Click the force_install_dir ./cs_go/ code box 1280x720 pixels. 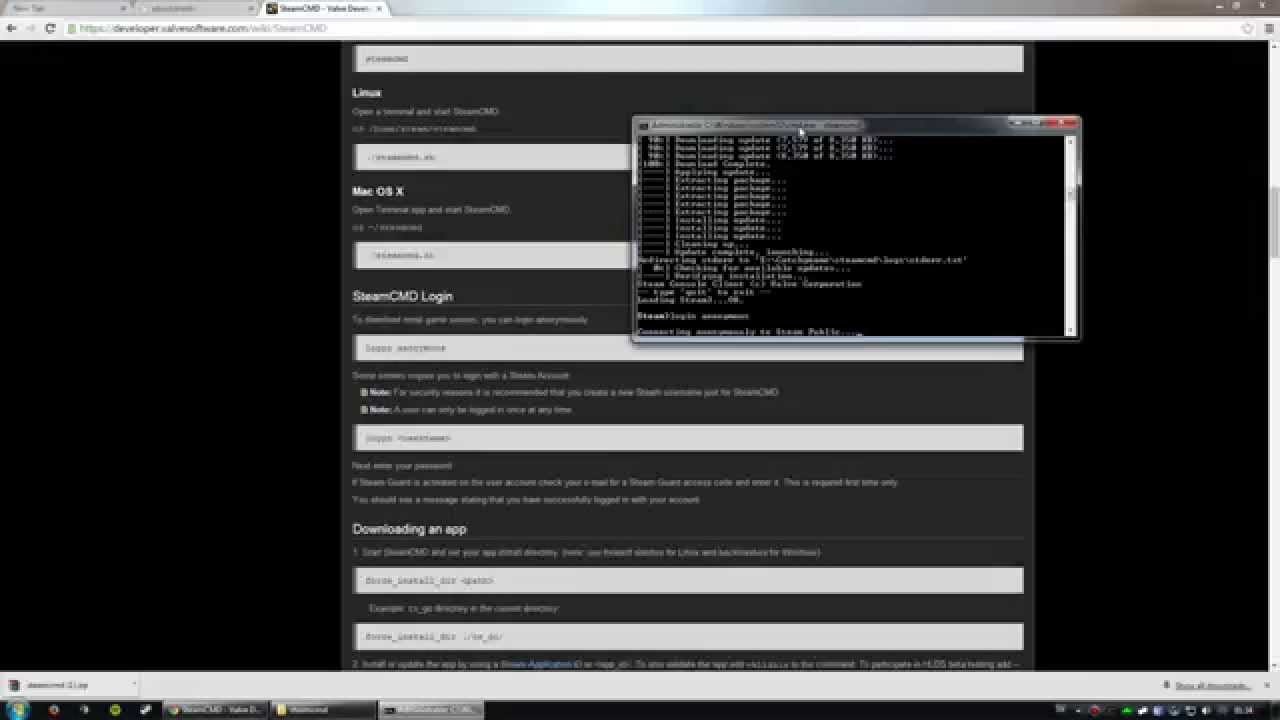point(688,636)
